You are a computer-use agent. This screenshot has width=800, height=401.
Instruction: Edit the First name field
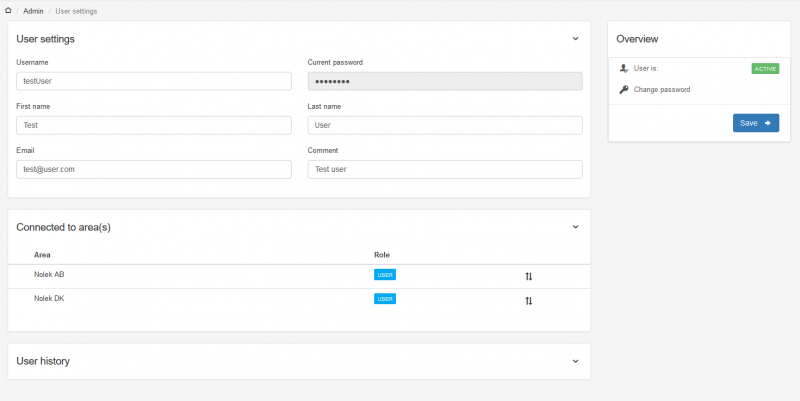click(154, 125)
